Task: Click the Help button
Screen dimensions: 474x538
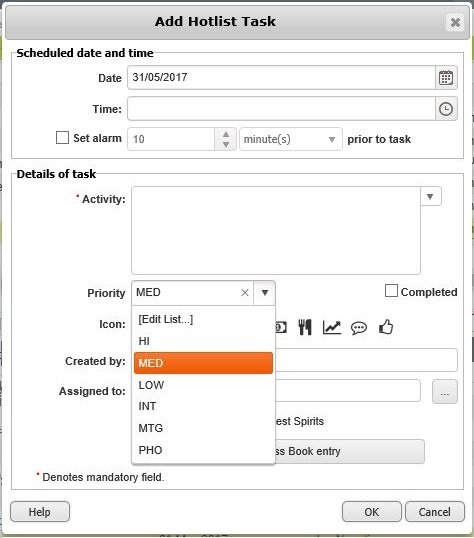Action: click(40, 512)
